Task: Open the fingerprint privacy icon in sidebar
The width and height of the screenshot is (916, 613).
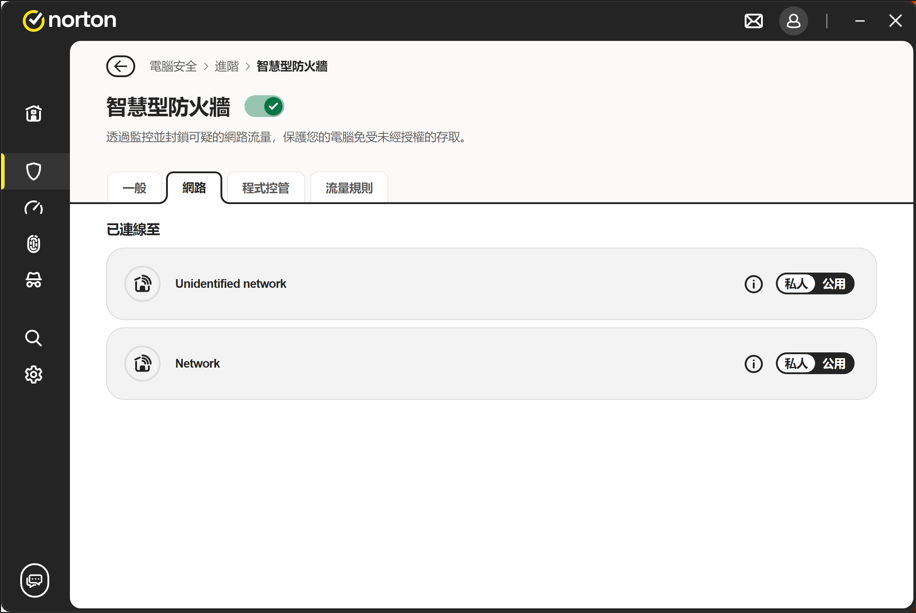Action: tap(34, 244)
